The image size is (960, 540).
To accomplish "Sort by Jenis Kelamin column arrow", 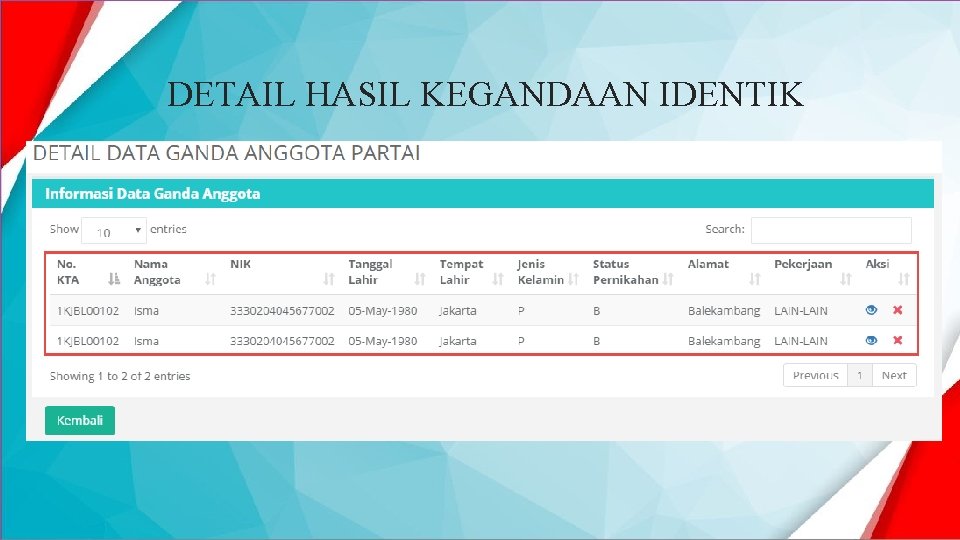I will coord(573,279).
